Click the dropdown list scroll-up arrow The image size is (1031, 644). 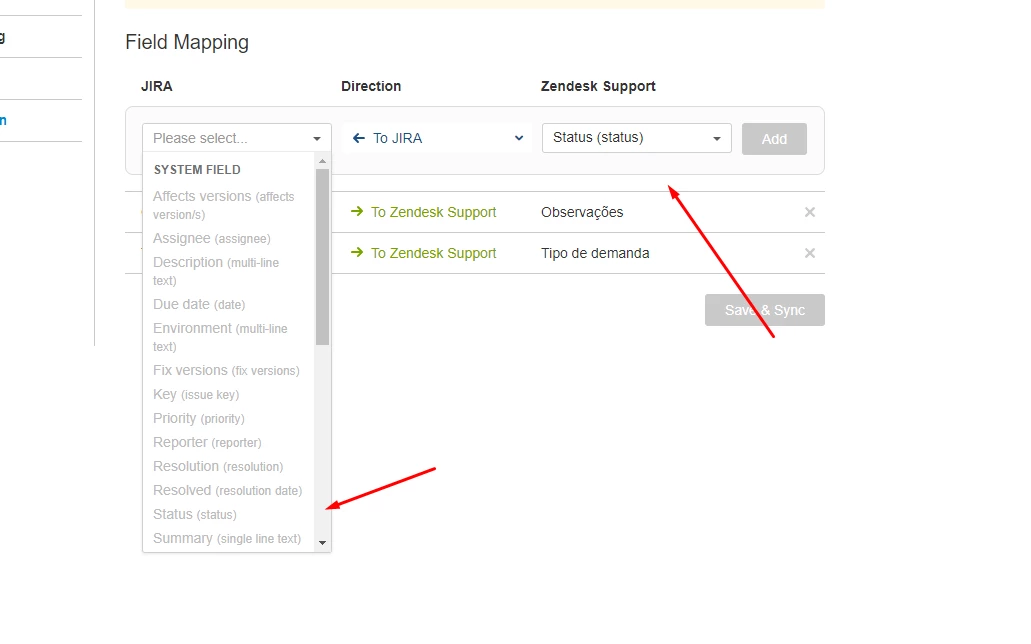(x=322, y=161)
